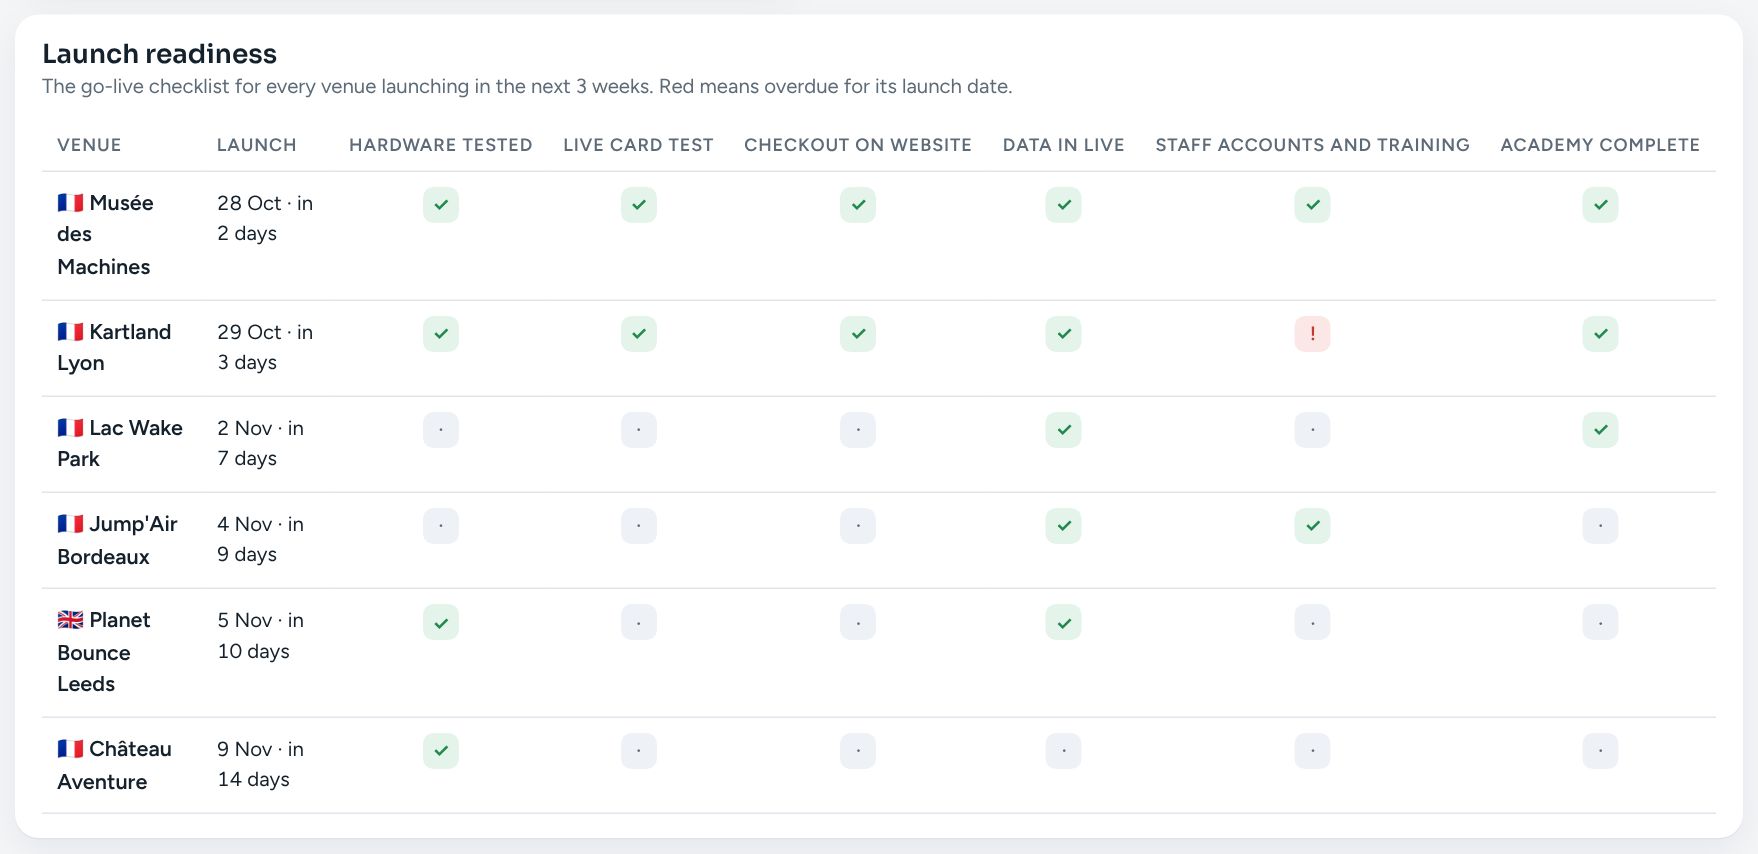
Task: Open the Musée des Machines venue
Action: (105, 235)
